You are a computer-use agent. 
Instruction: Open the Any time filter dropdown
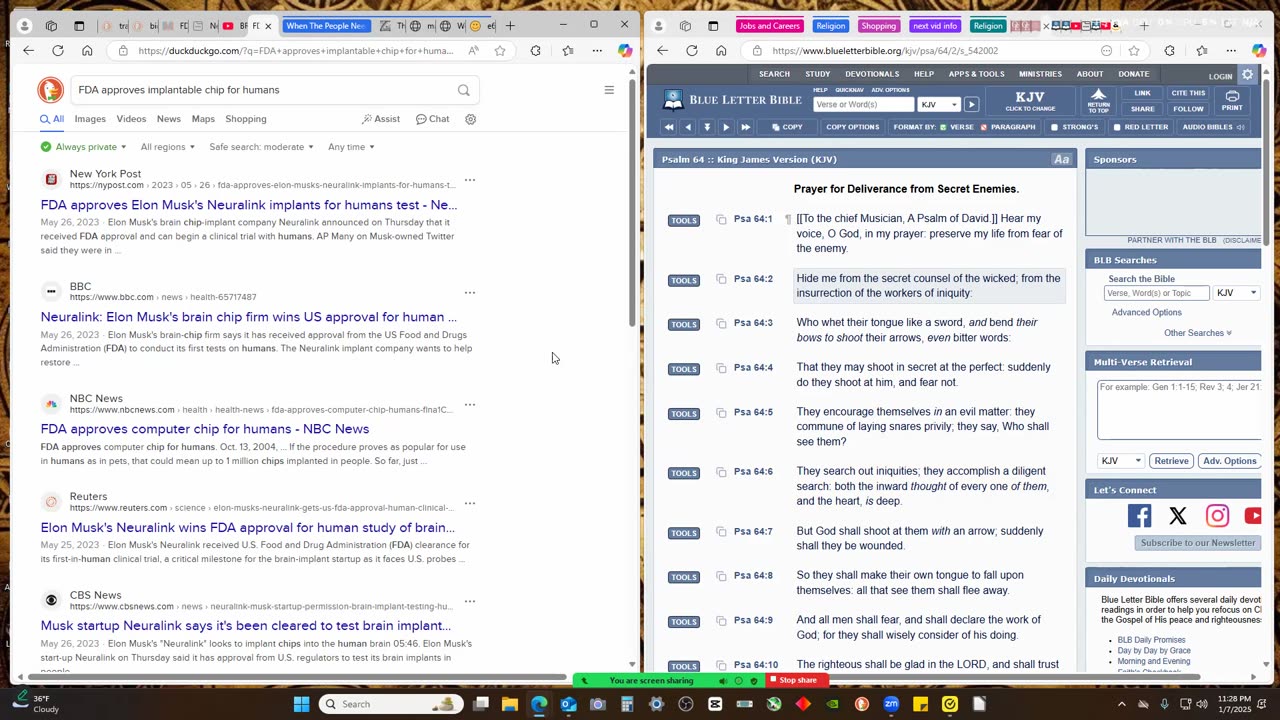coord(350,147)
